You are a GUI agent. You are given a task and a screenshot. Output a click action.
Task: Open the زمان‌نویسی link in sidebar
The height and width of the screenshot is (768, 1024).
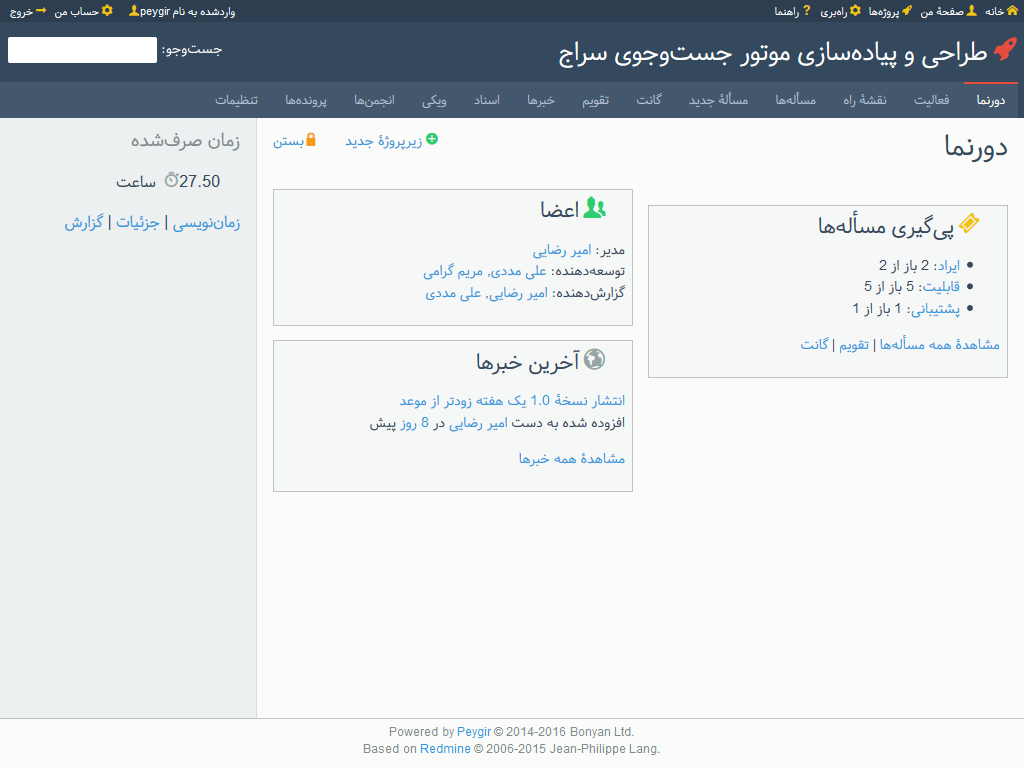tap(207, 223)
